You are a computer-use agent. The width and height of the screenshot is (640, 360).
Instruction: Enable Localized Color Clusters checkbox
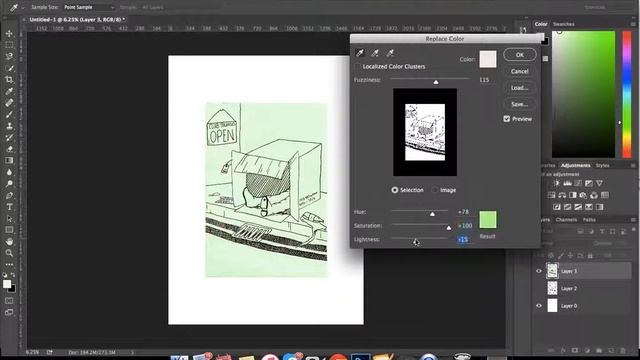pos(358,67)
